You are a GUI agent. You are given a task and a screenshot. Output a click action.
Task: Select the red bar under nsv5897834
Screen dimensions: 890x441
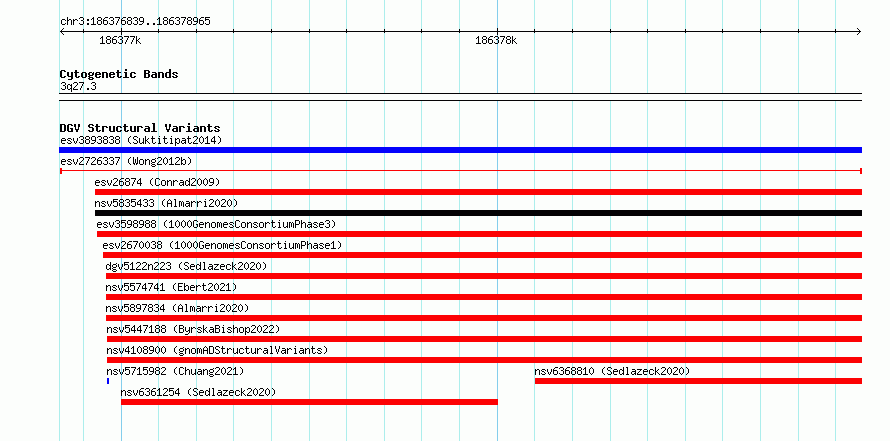coord(484,318)
